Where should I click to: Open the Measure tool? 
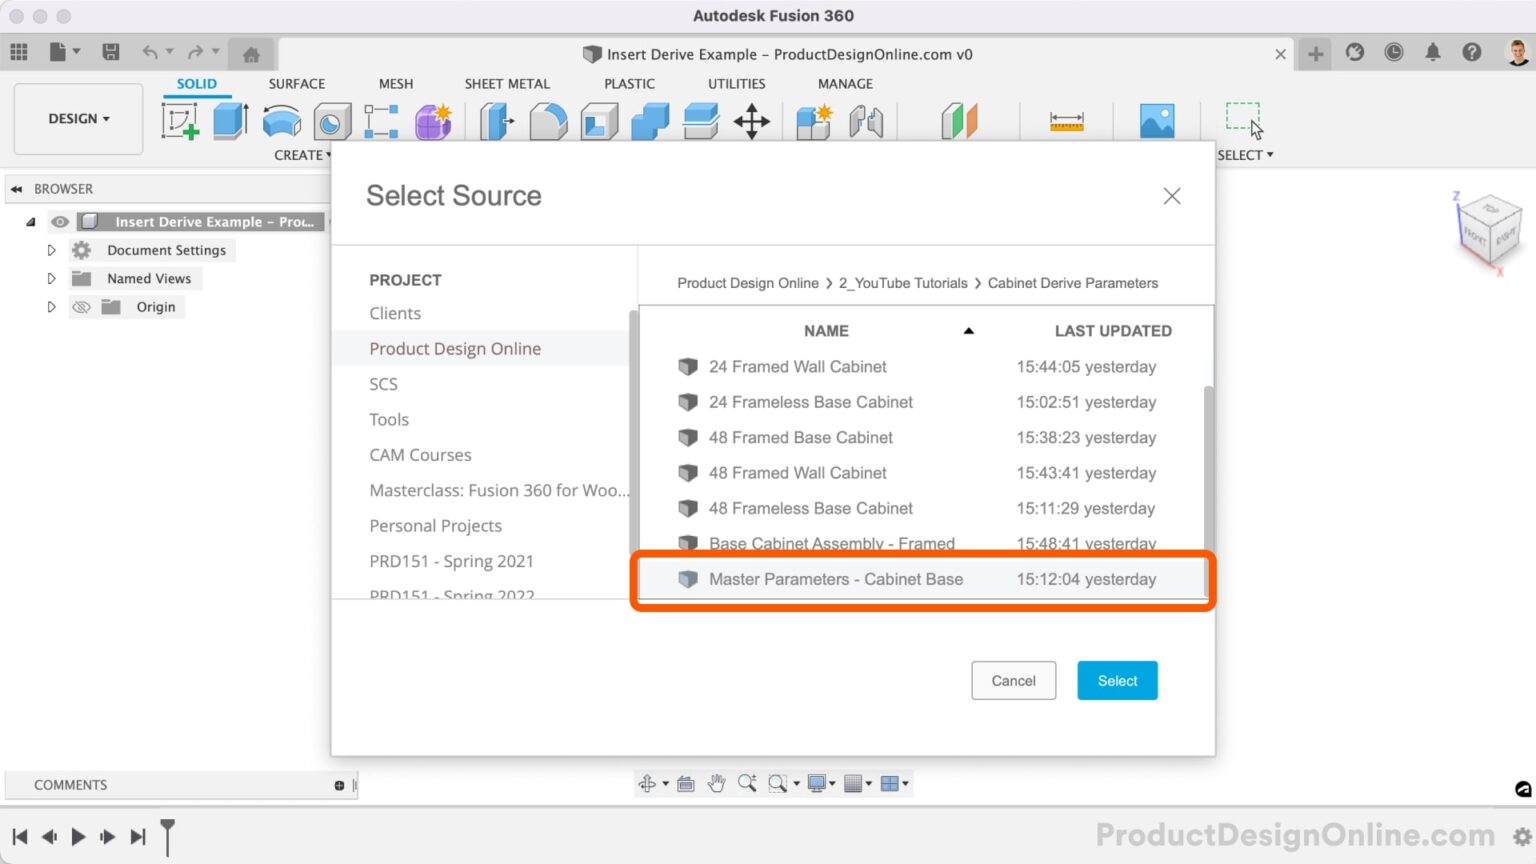[x=1066, y=122]
